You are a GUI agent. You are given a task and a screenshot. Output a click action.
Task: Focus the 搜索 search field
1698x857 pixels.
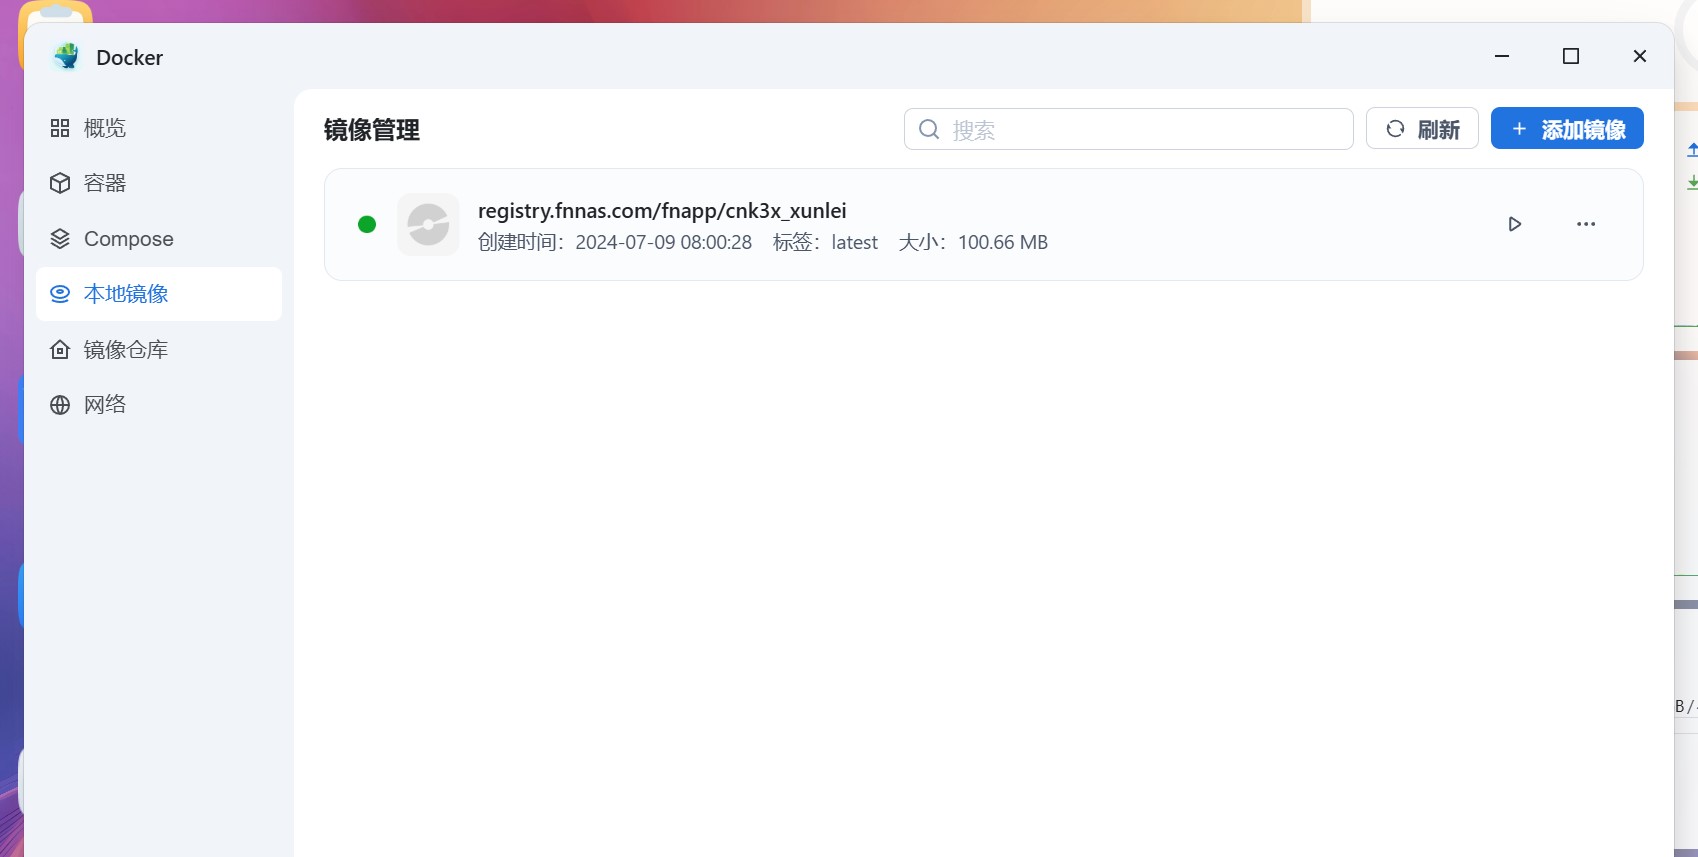(x=1128, y=129)
